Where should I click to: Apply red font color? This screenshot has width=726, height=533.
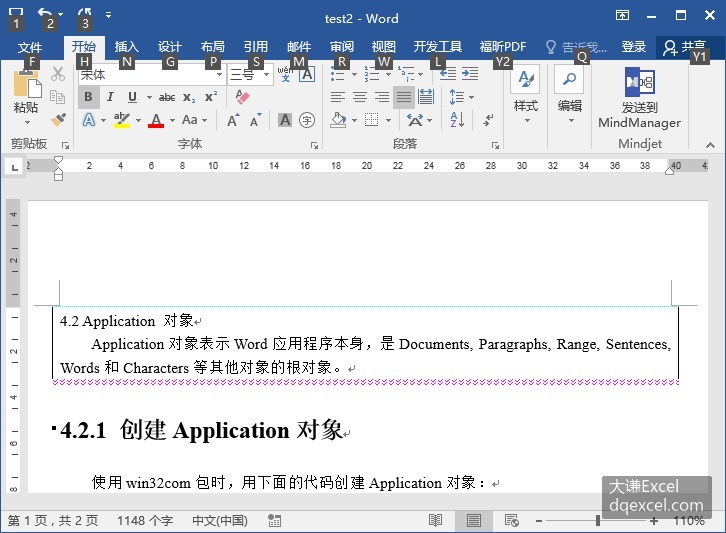tap(156, 120)
